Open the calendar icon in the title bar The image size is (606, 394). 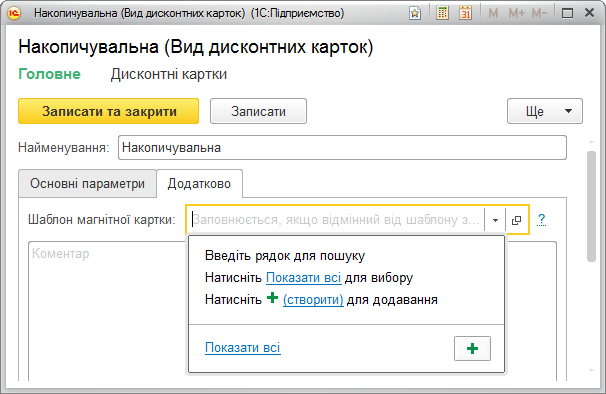[x=465, y=13]
